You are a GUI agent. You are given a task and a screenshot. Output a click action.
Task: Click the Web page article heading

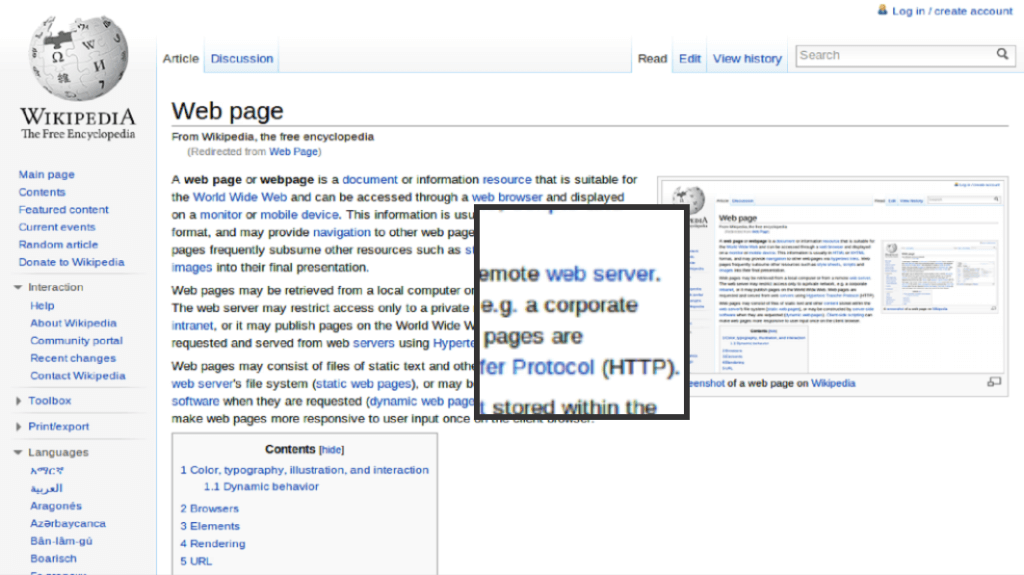point(227,111)
